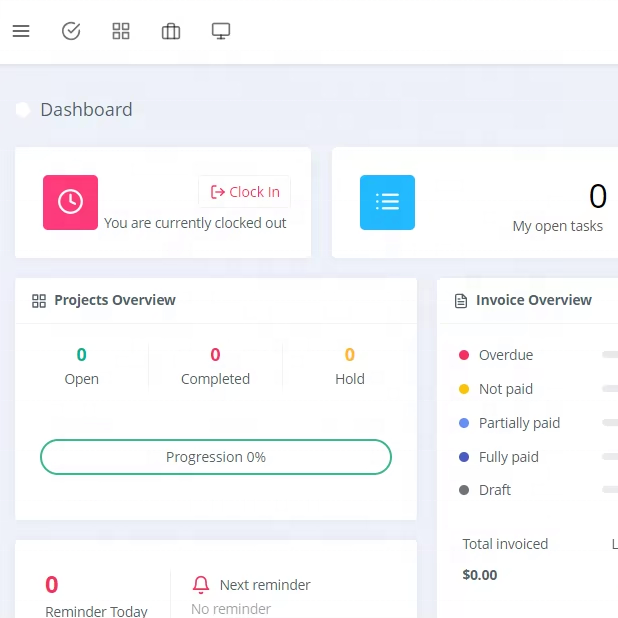
Task: Open the My open tasks widget
Action: 557,226
